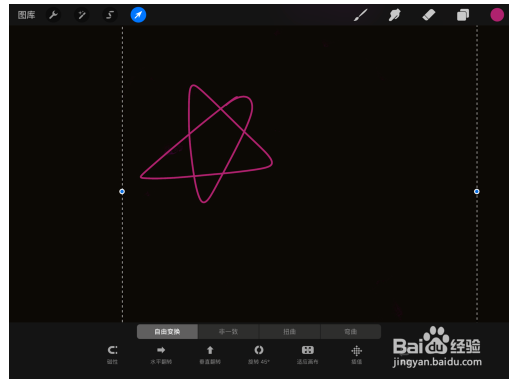Image resolution: width=517 pixels, height=390 pixels.
Task: Open 插值 Interpolation options
Action: [356, 354]
